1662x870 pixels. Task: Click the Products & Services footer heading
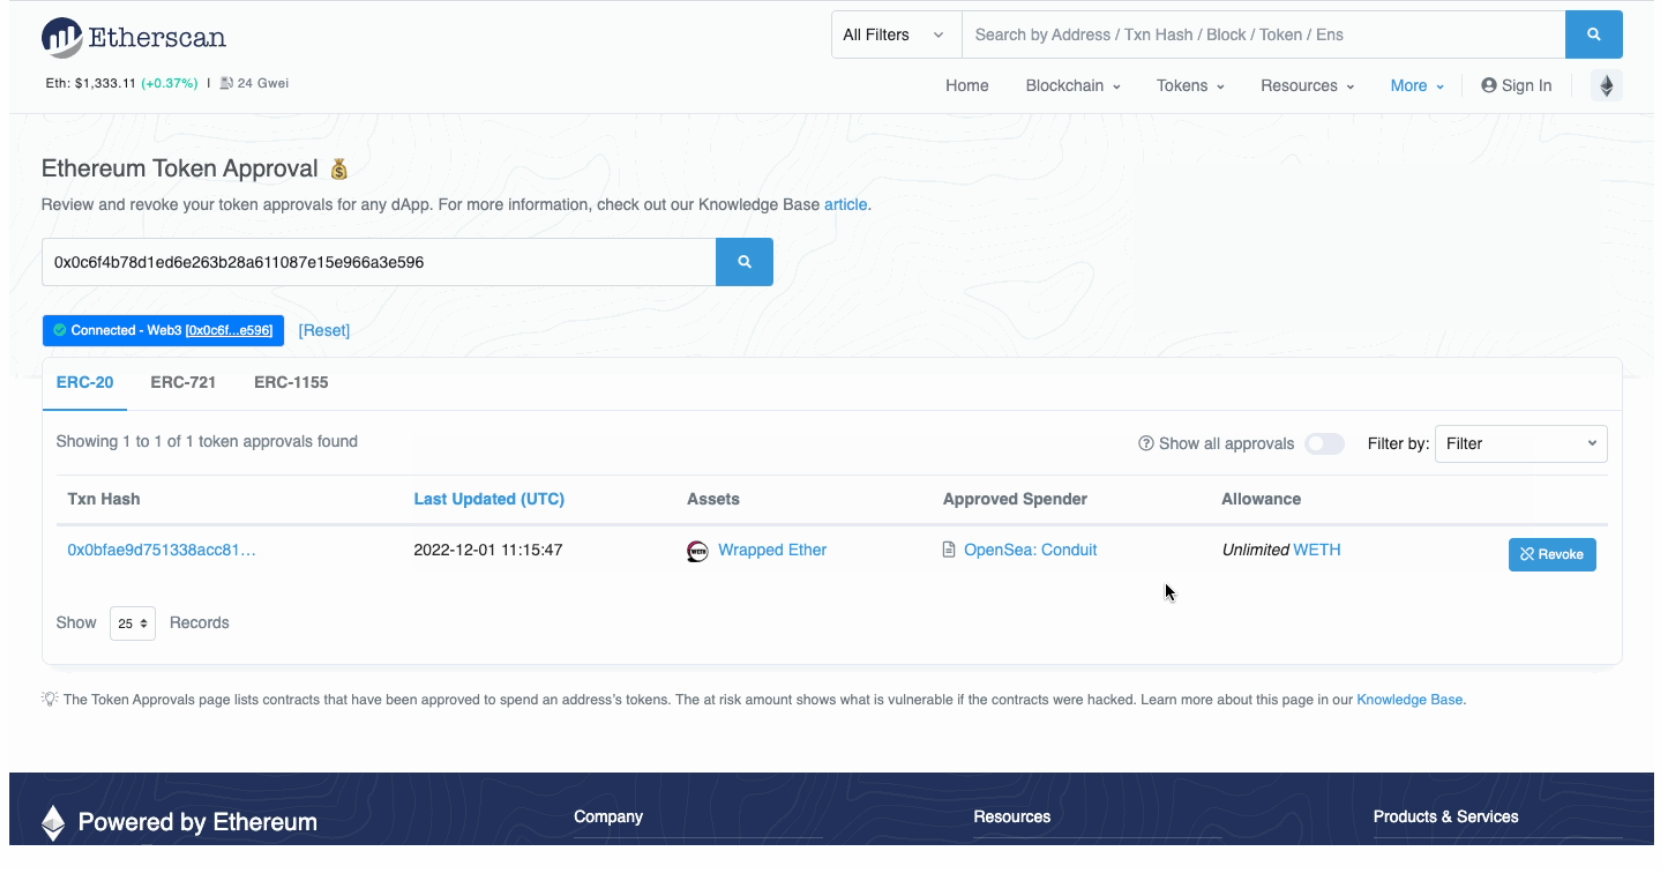click(1445, 817)
